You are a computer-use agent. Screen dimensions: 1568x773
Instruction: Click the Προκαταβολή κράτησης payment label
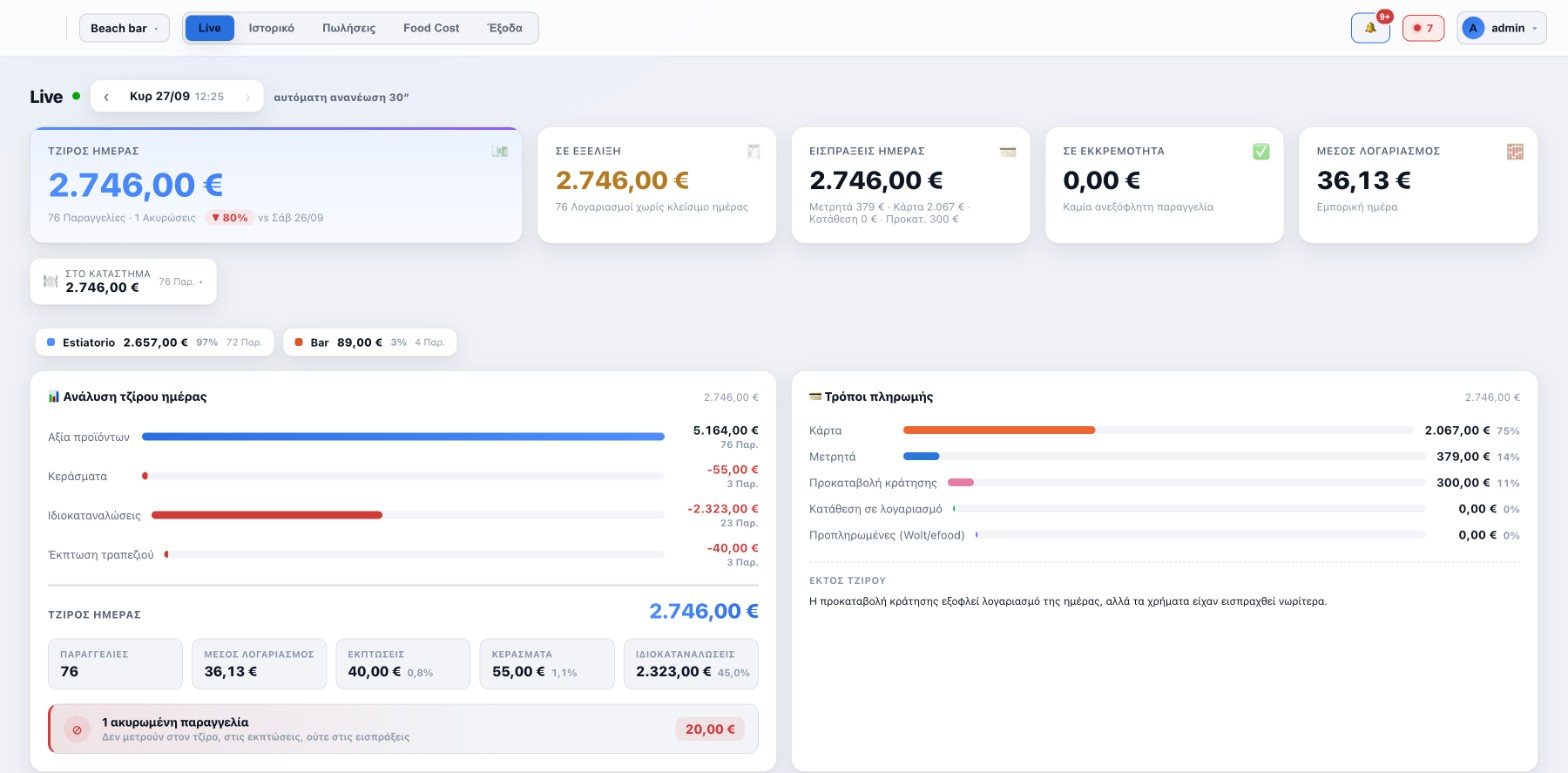[873, 482]
